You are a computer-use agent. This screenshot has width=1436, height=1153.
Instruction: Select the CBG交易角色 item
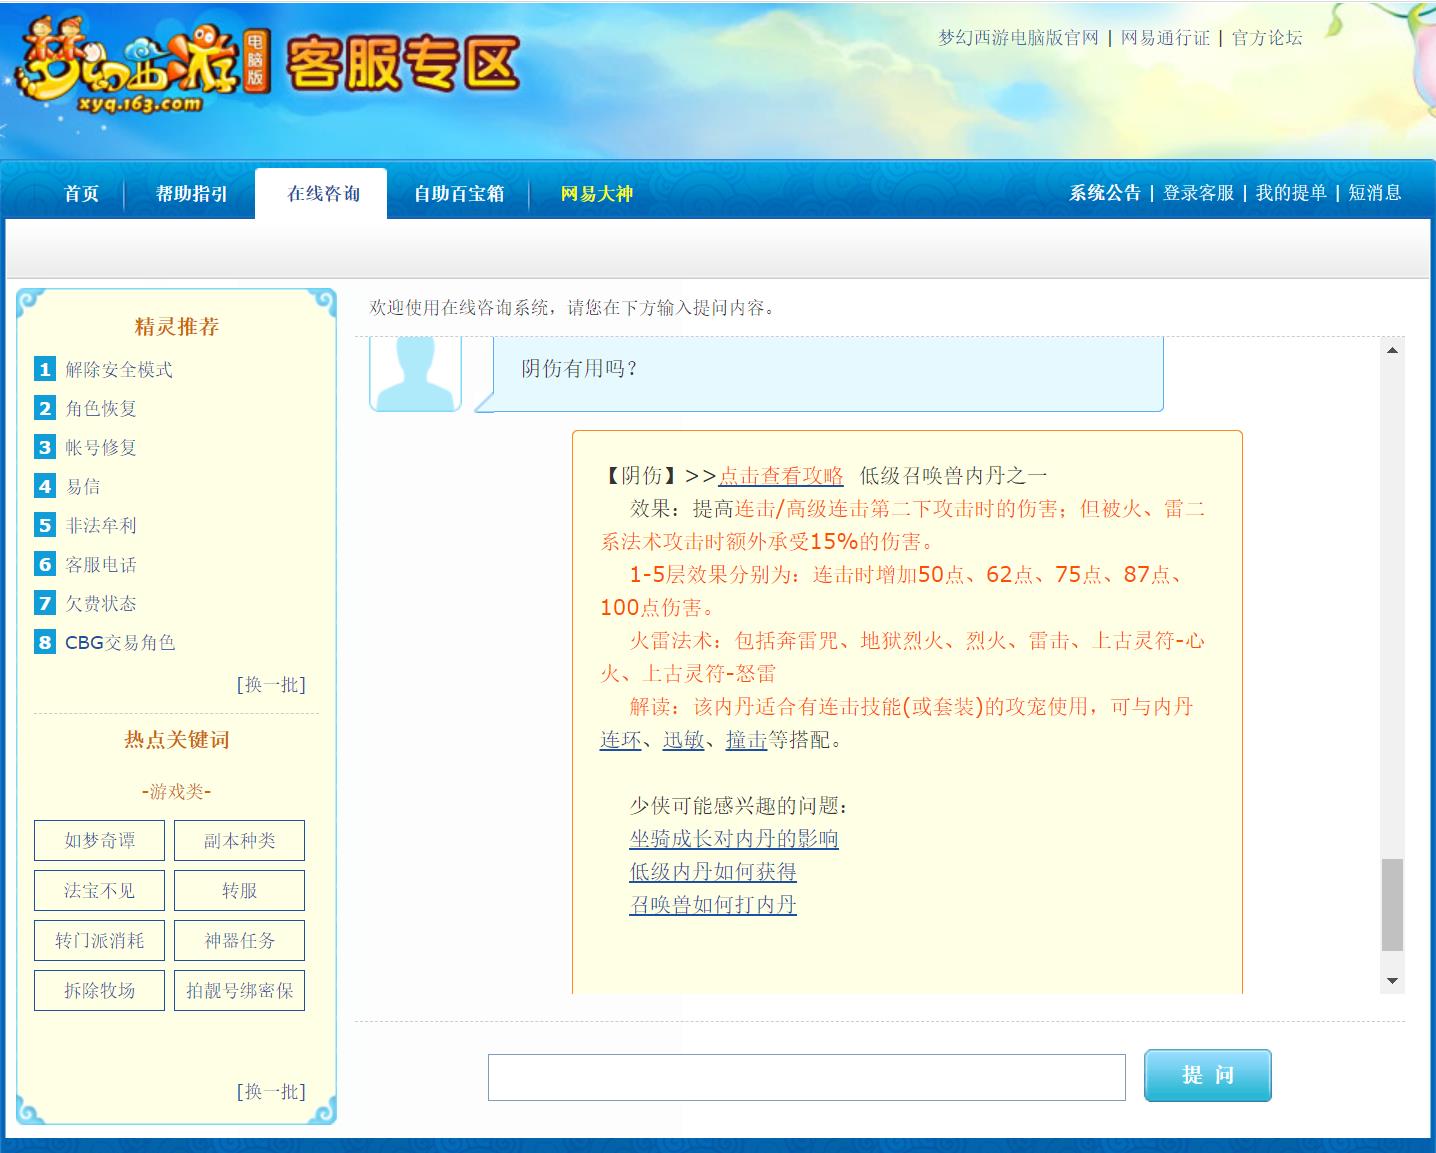pos(118,643)
